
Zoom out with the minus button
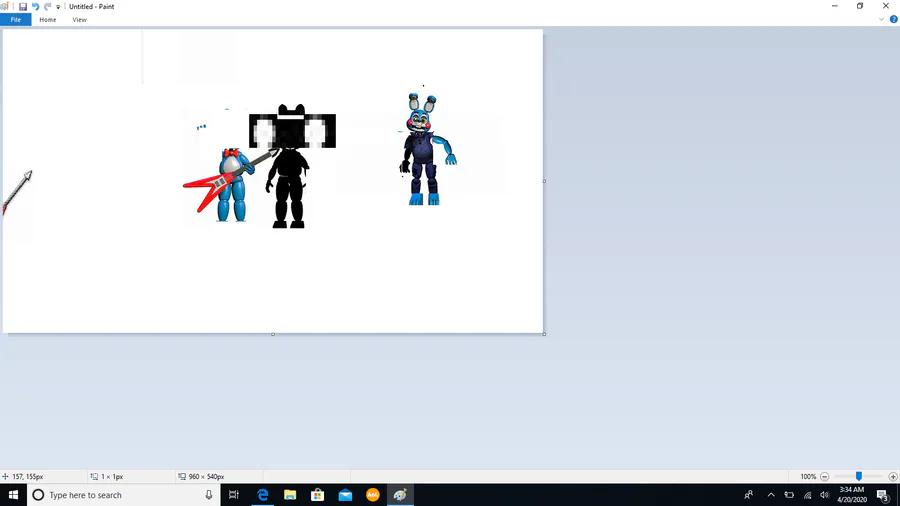click(x=824, y=477)
